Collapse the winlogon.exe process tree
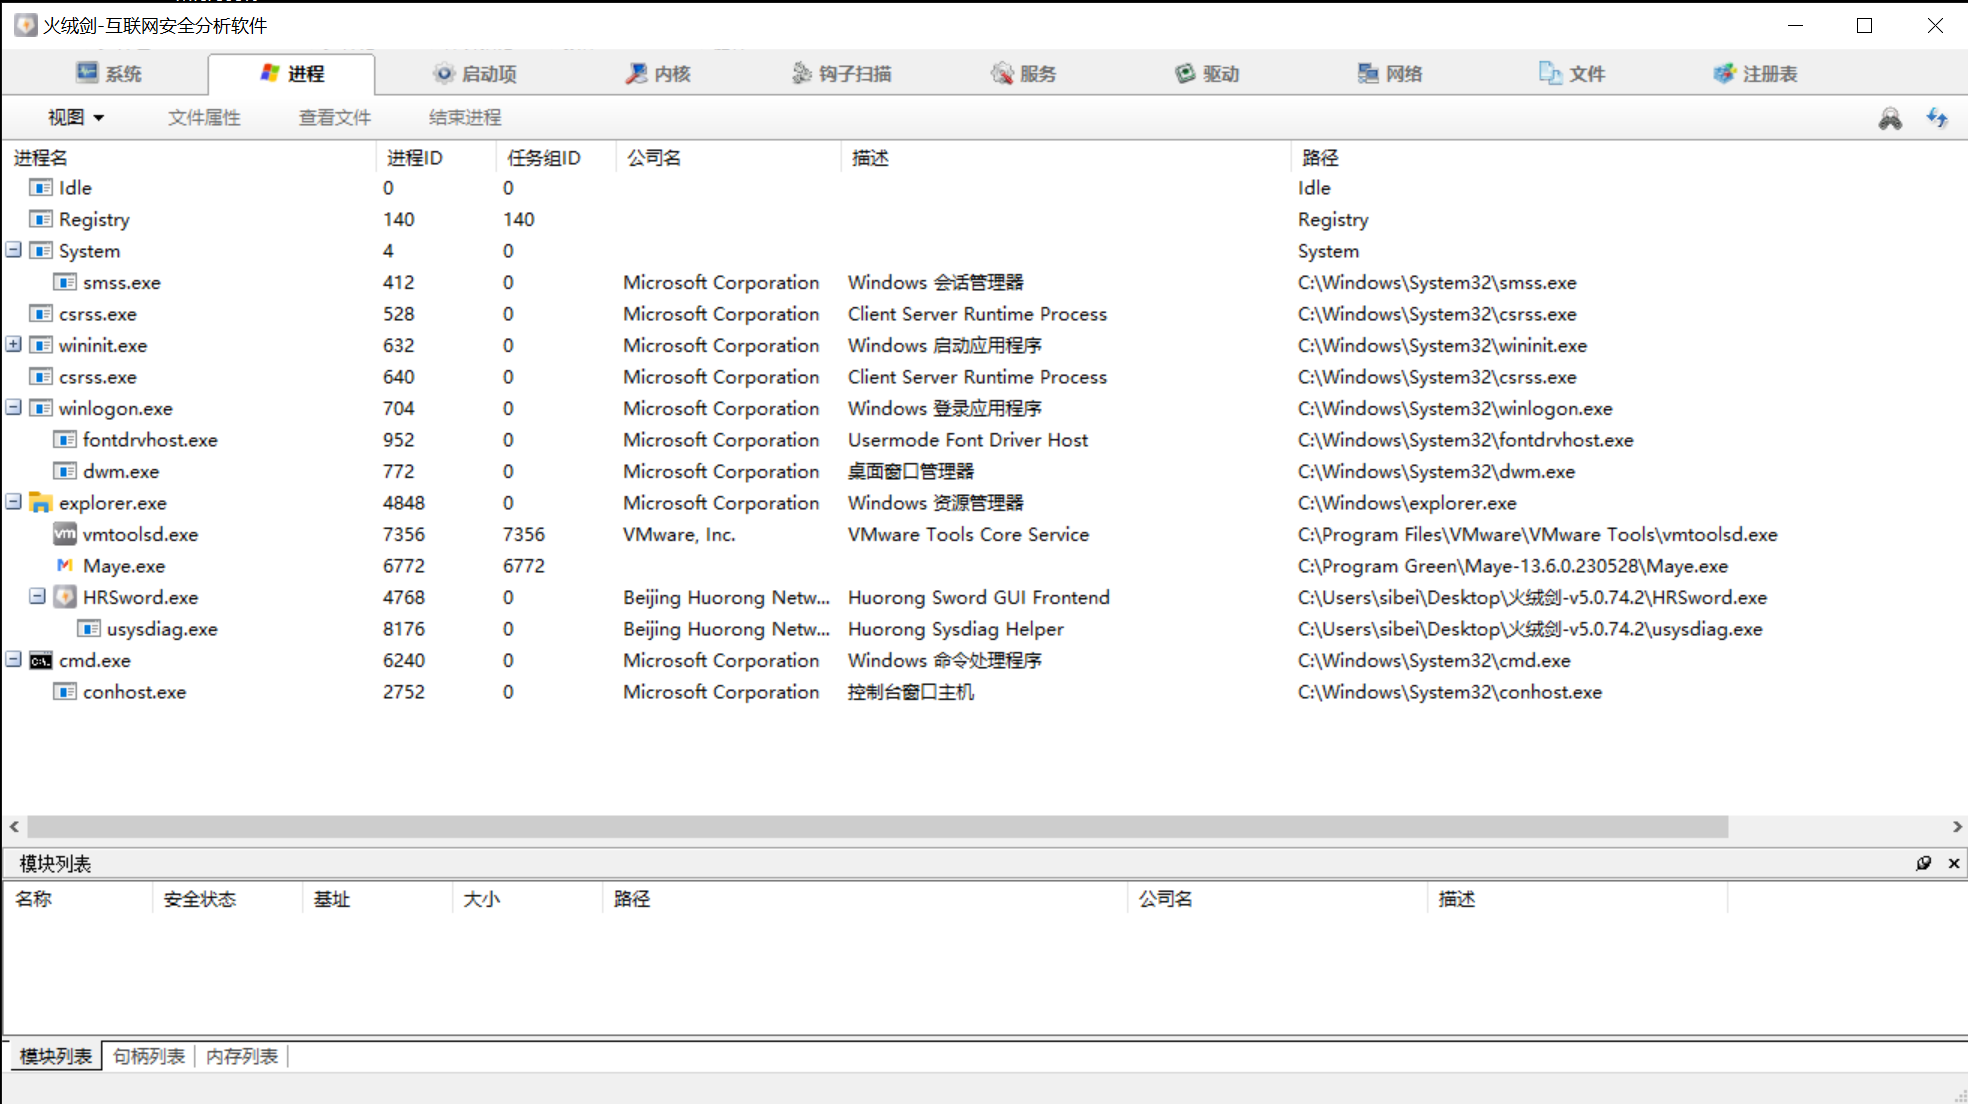 click(x=14, y=407)
